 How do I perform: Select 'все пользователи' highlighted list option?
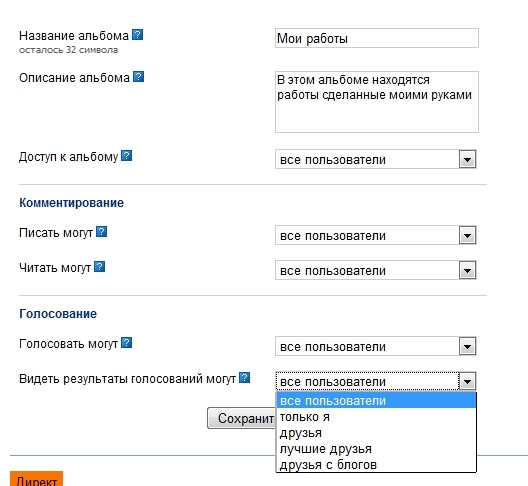[376, 401]
